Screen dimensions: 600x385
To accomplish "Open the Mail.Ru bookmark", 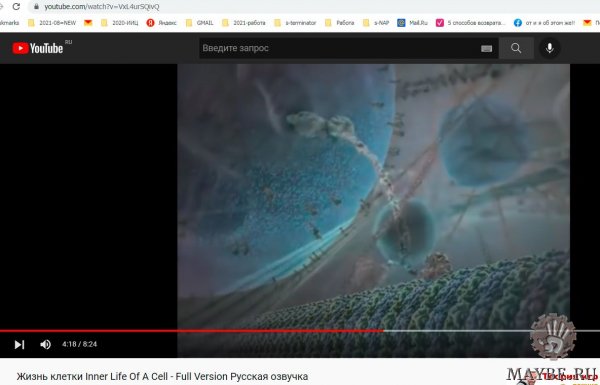I will tap(412, 23).
